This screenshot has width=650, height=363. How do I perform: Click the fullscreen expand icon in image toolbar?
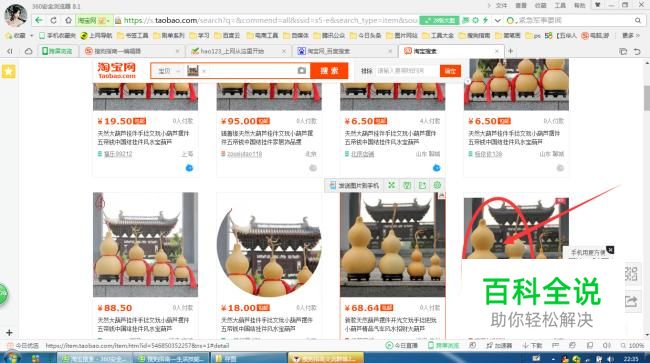tap(391, 185)
